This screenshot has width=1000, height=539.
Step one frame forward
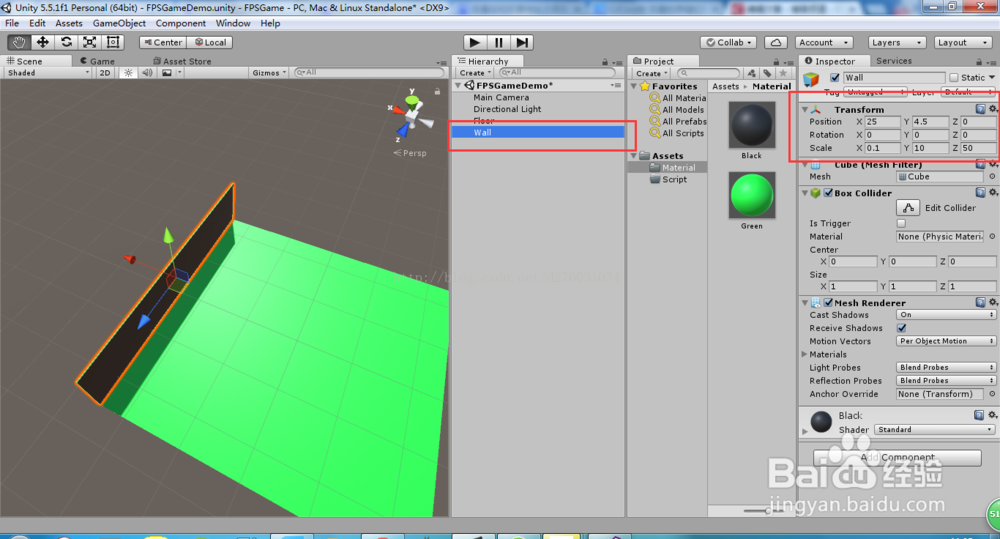coord(522,42)
